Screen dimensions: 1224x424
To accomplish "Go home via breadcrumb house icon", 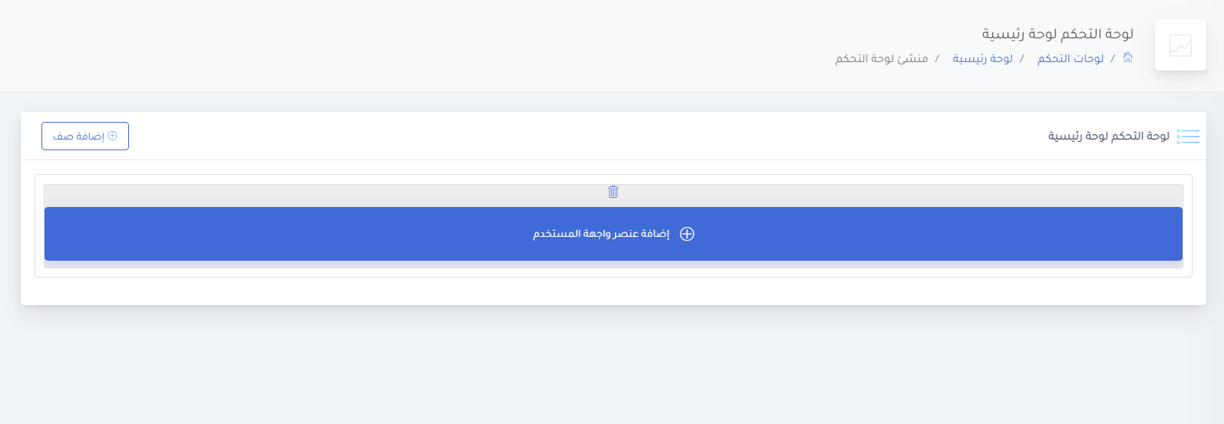I will [1128, 58].
